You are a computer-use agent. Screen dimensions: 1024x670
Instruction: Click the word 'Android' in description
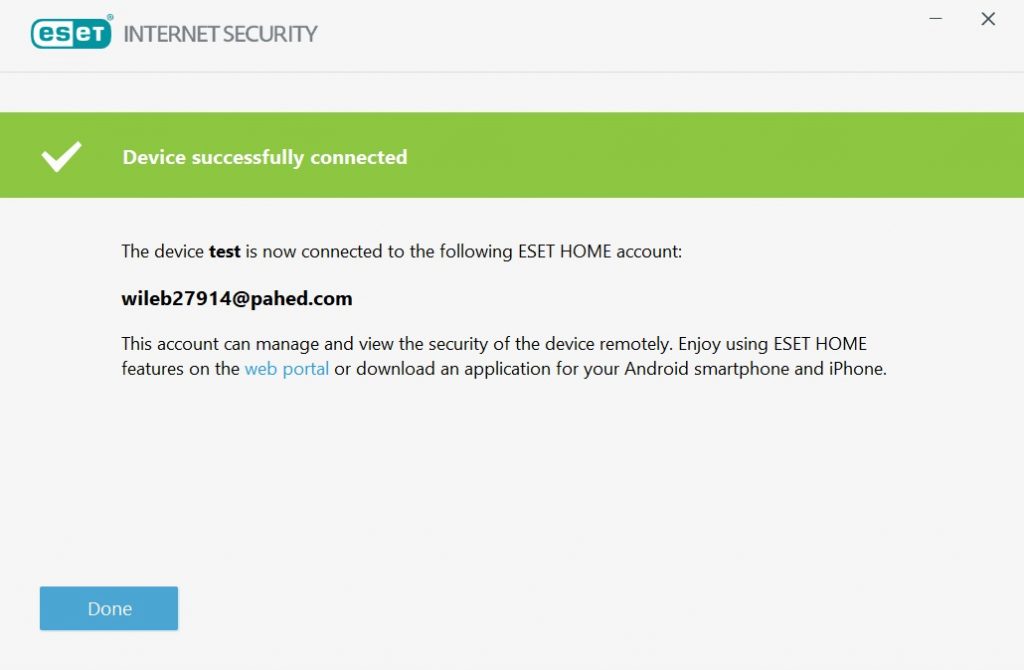(x=657, y=368)
